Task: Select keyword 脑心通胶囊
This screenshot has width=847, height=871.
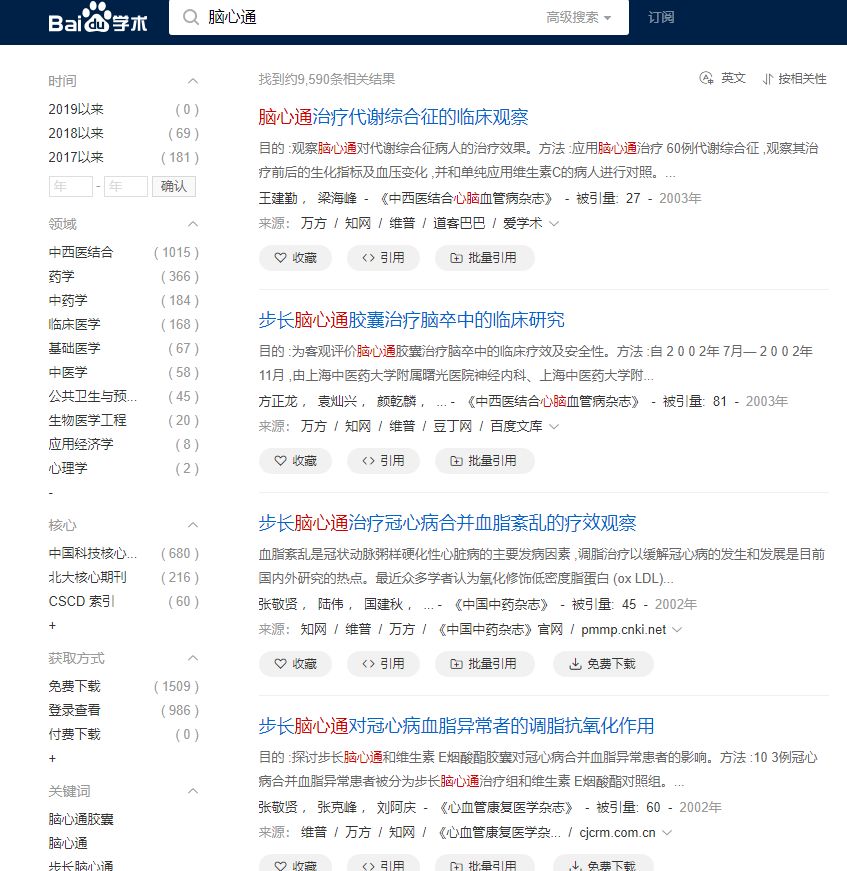Action: pos(81,819)
